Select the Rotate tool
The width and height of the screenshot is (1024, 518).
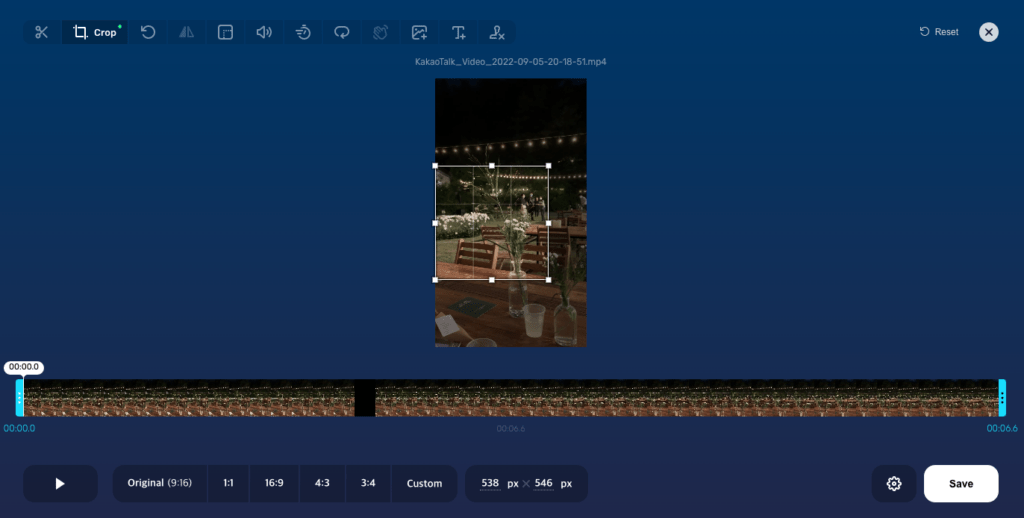click(x=148, y=32)
